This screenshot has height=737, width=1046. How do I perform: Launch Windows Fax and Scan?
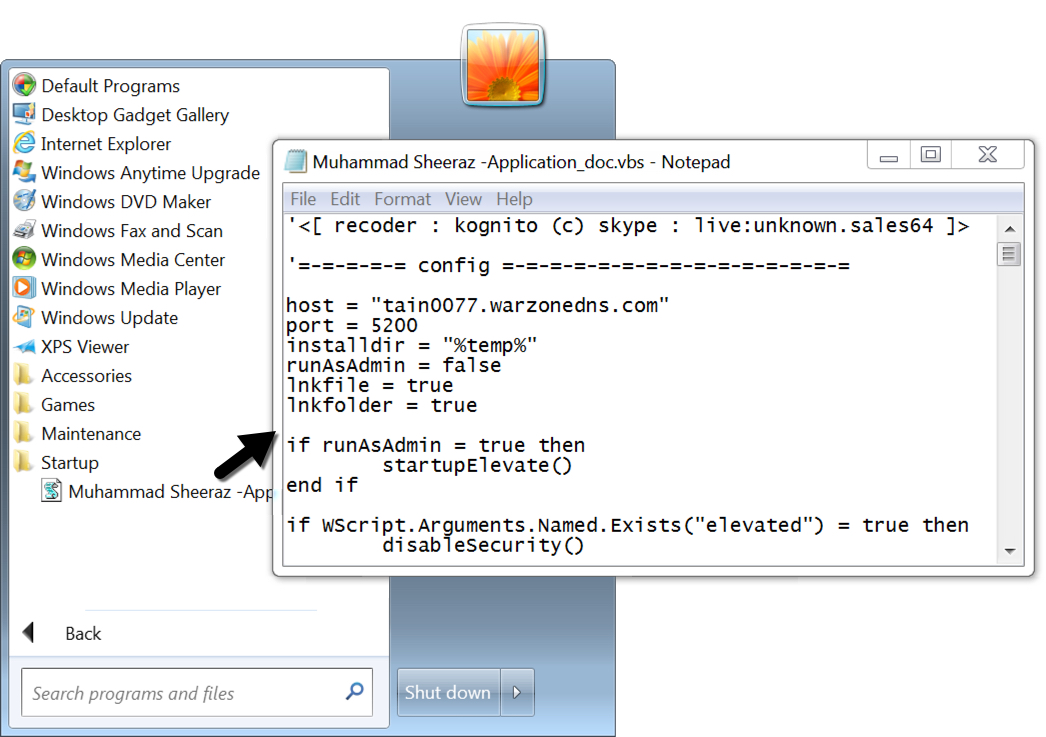(132, 231)
